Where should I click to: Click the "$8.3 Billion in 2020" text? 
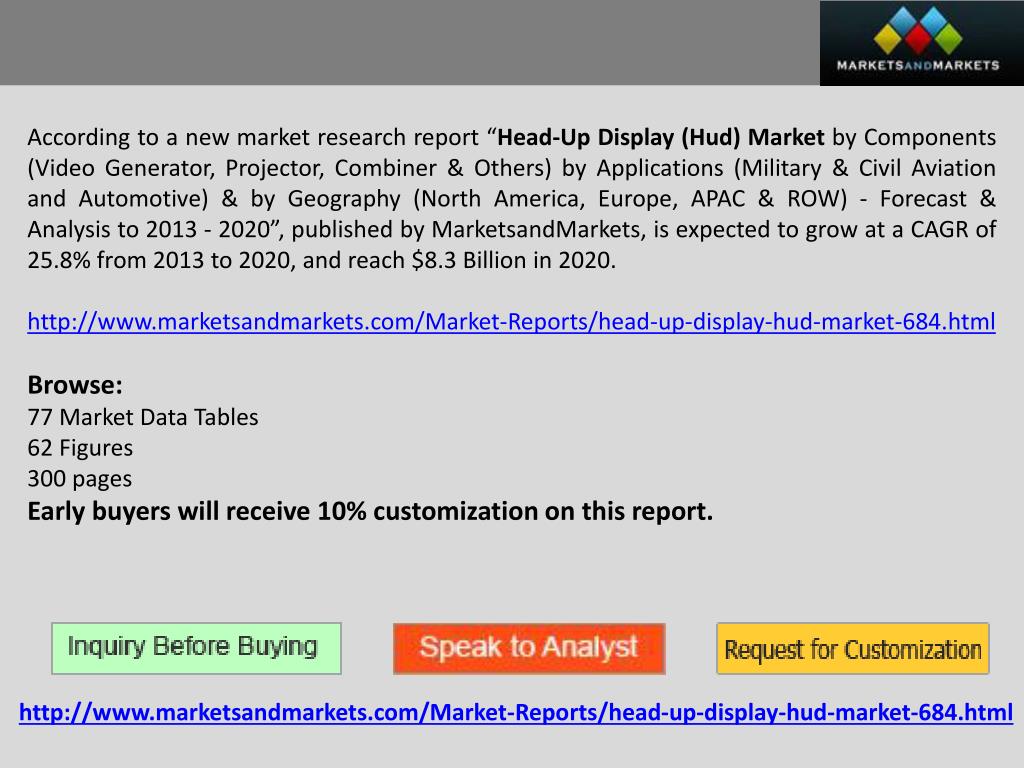(x=513, y=261)
